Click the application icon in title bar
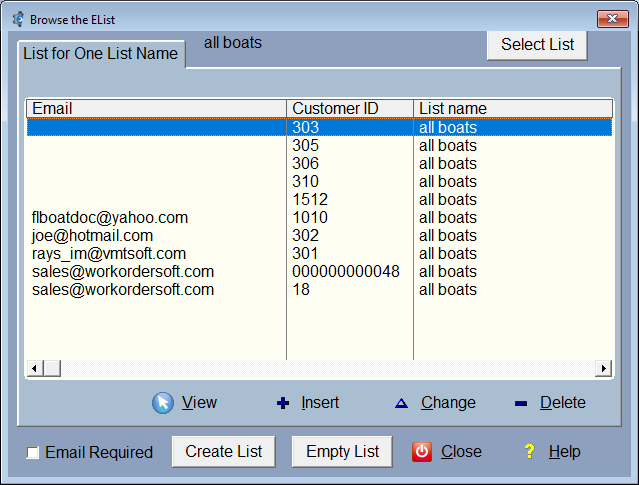Viewport: 639px width, 485px height. pyautogui.click(x=18, y=19)
